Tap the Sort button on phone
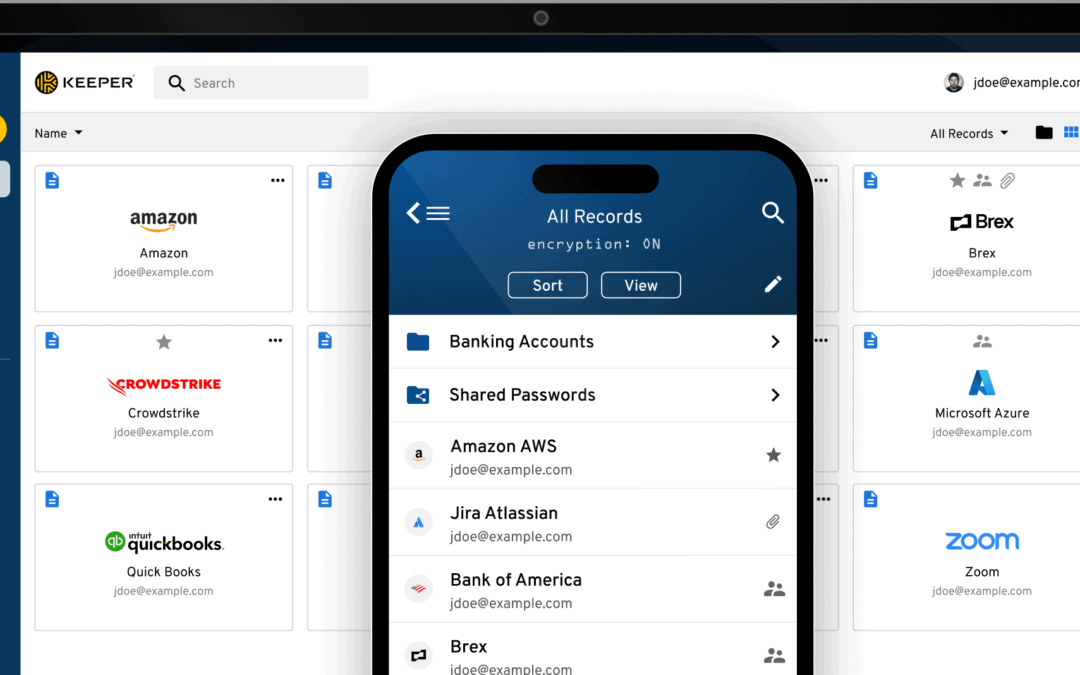The width and height of the screenshot is (1080, 675). [x=548, y=285]
